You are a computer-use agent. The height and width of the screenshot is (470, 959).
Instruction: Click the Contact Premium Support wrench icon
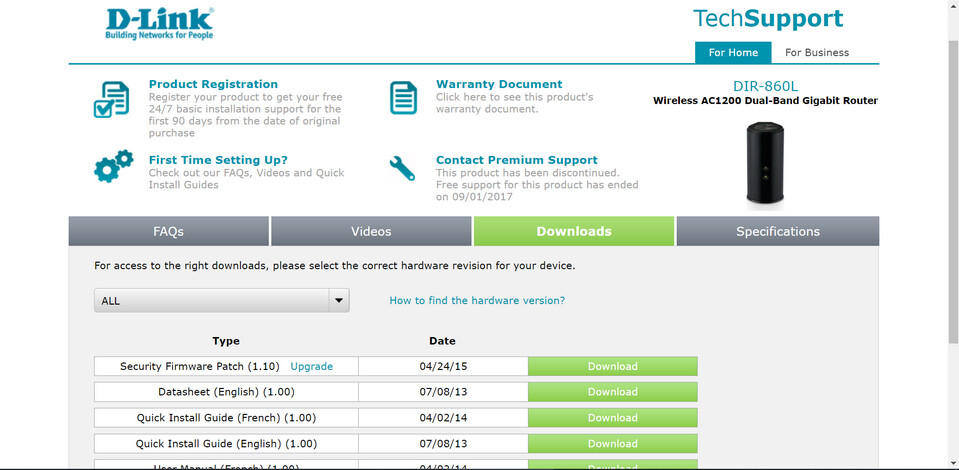click(402, 168)
